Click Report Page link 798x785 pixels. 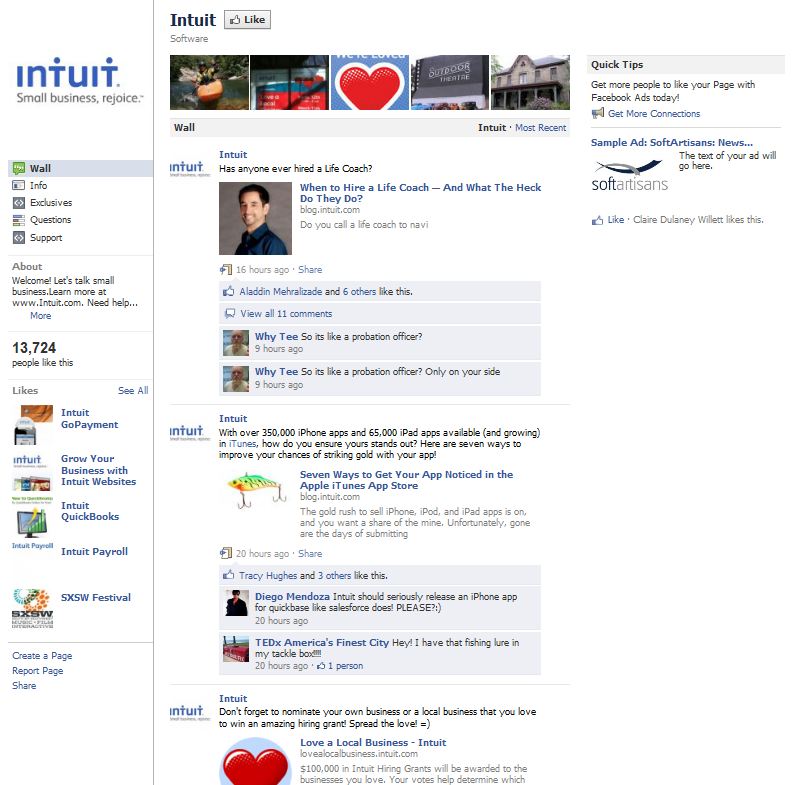(x=38, y=671)
